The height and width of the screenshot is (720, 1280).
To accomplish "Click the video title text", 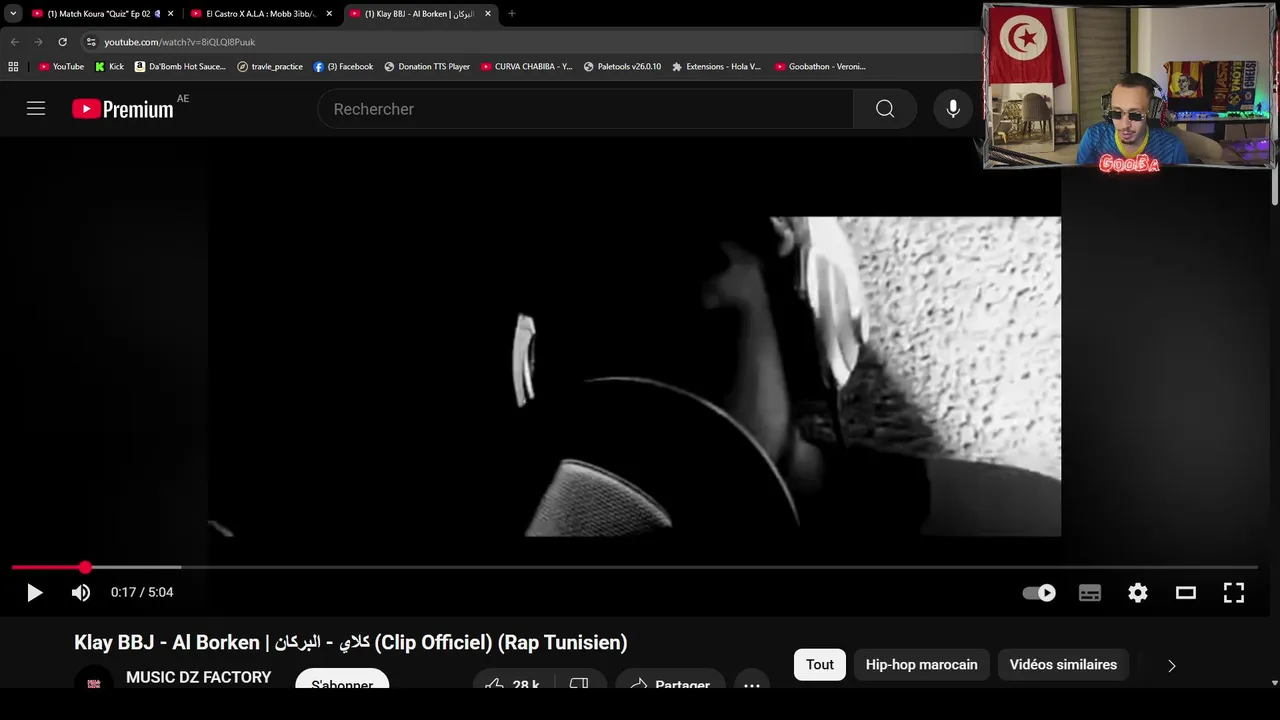I will click(350, 643).
